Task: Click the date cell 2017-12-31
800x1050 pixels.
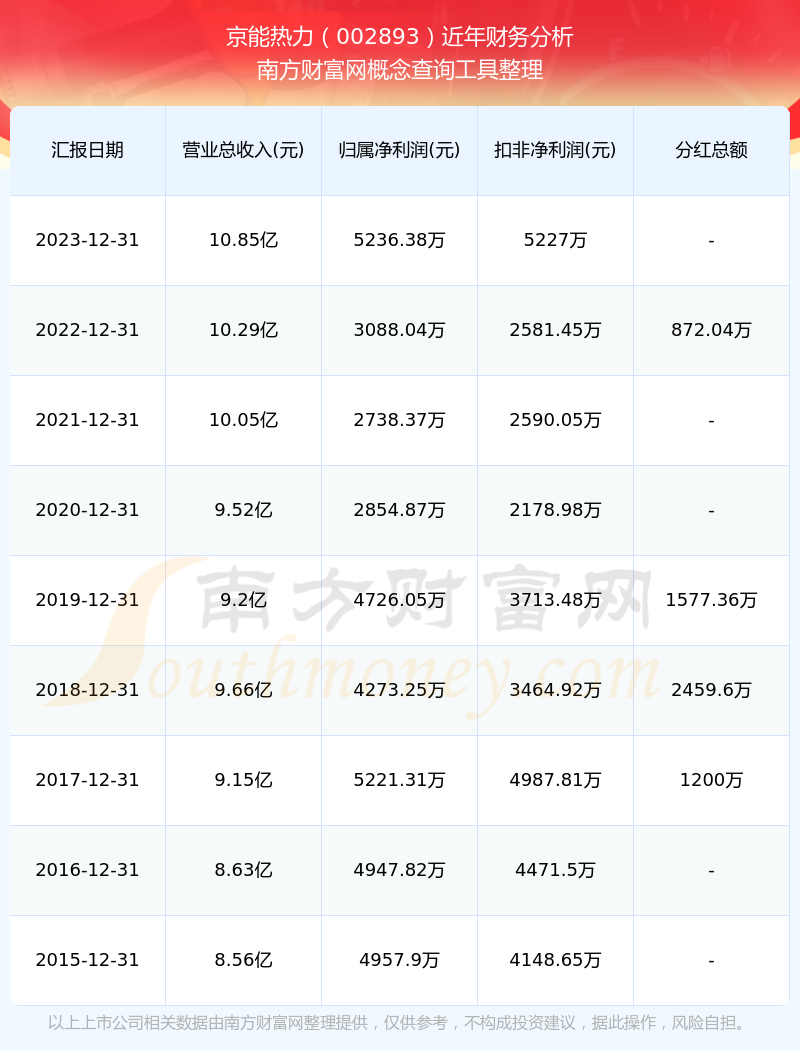Action: (x=88, y=780)
